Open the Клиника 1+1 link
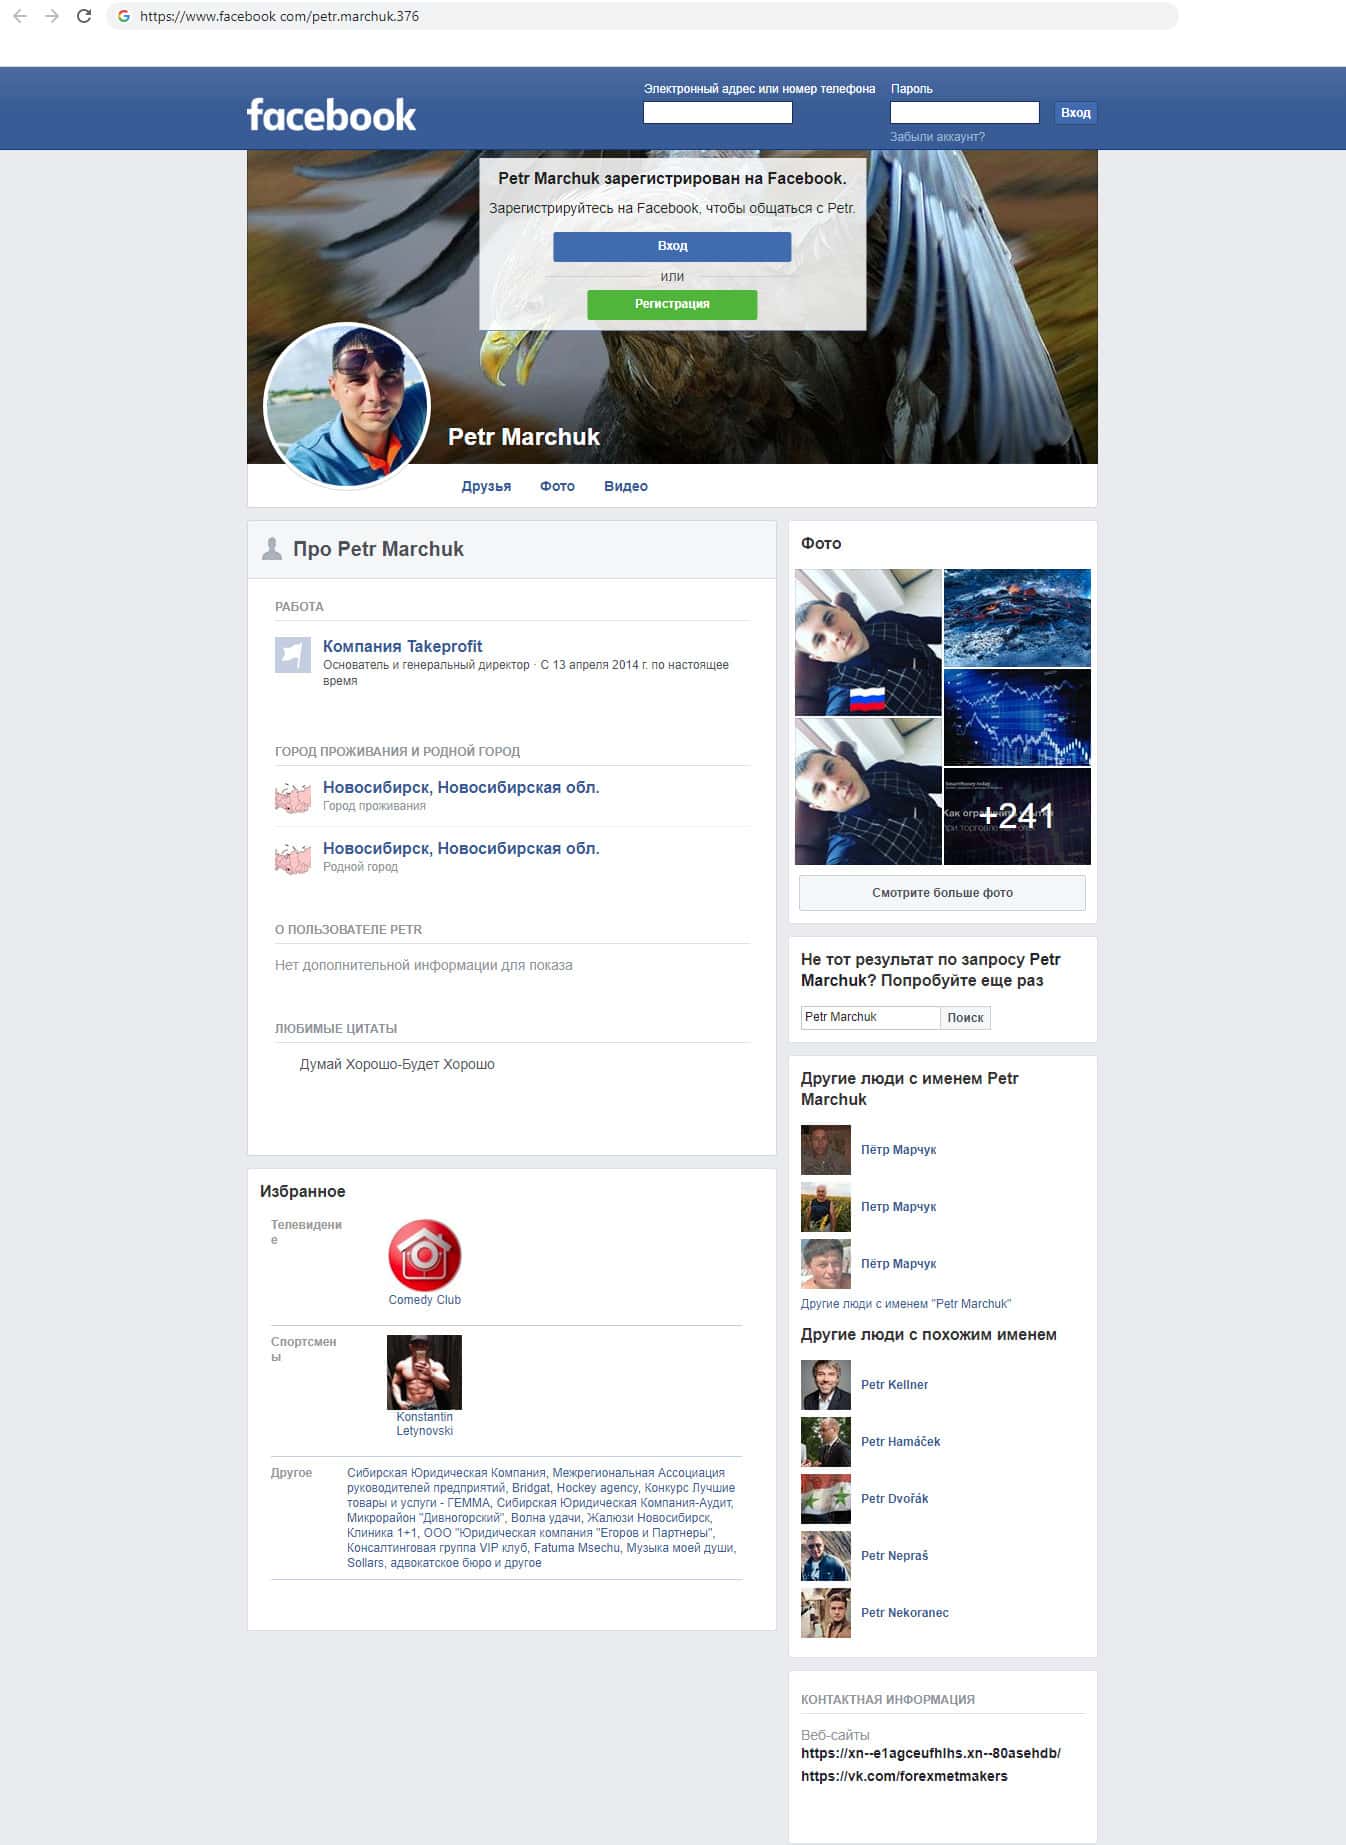 383,1533
